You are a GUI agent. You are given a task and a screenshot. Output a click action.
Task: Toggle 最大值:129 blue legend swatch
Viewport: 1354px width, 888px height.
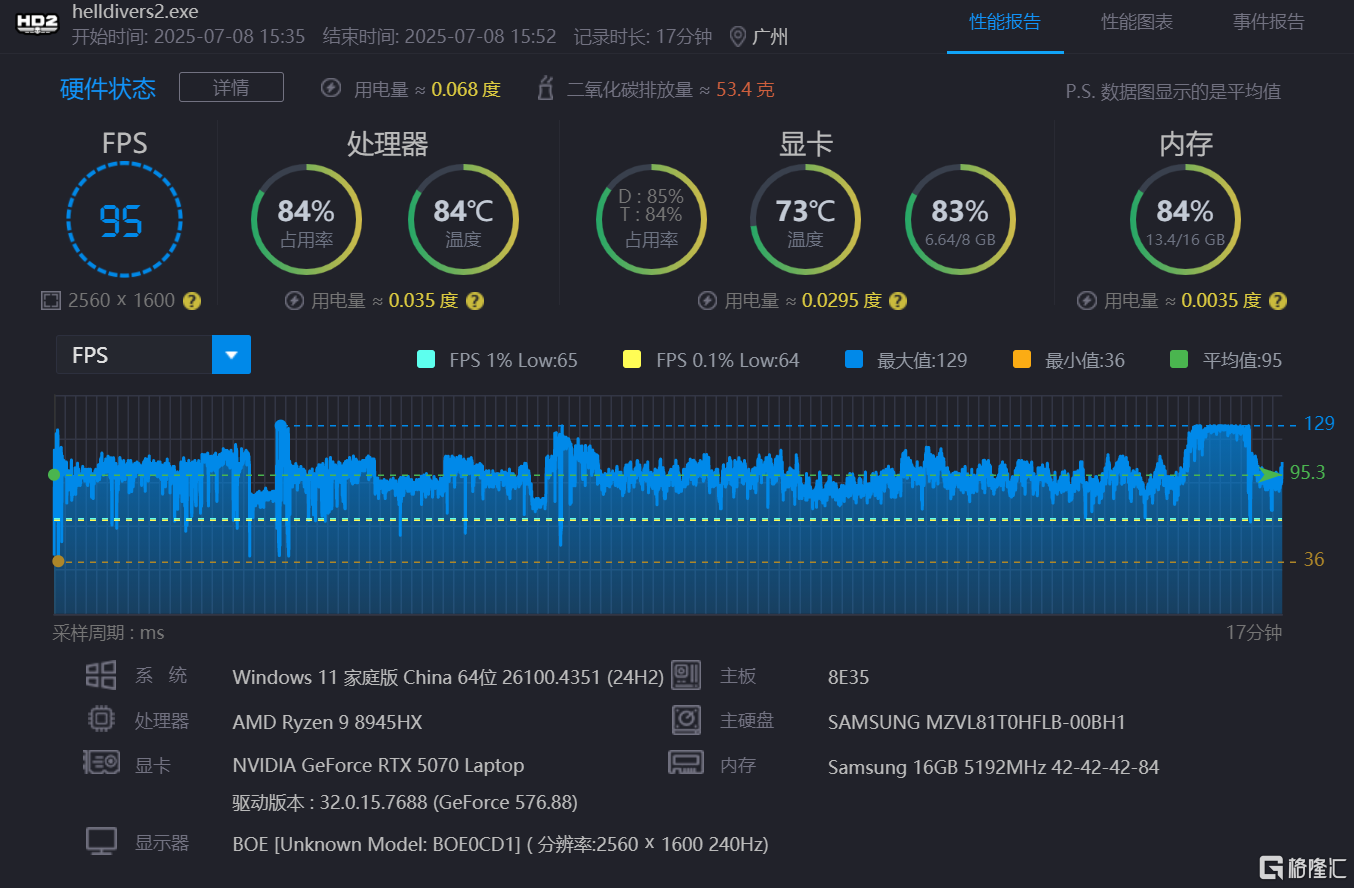tap(853, 360)
